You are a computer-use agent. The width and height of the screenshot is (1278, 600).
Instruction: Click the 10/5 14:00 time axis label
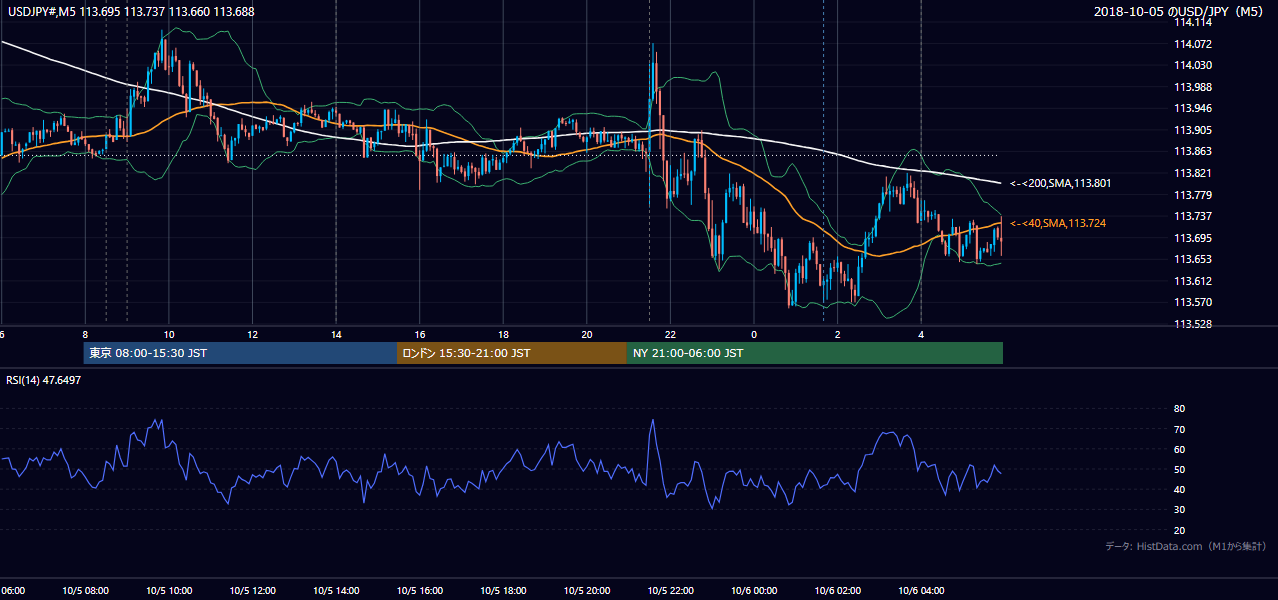(336, 591)
